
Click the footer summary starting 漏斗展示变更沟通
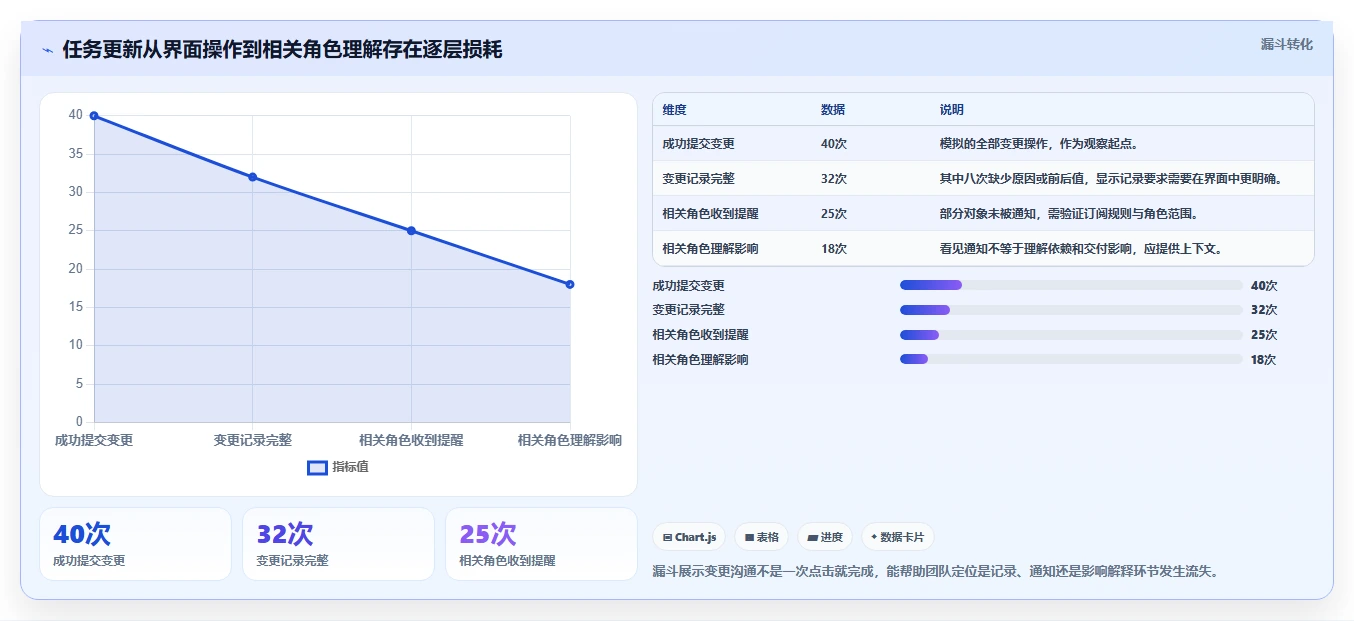point(935,572)
